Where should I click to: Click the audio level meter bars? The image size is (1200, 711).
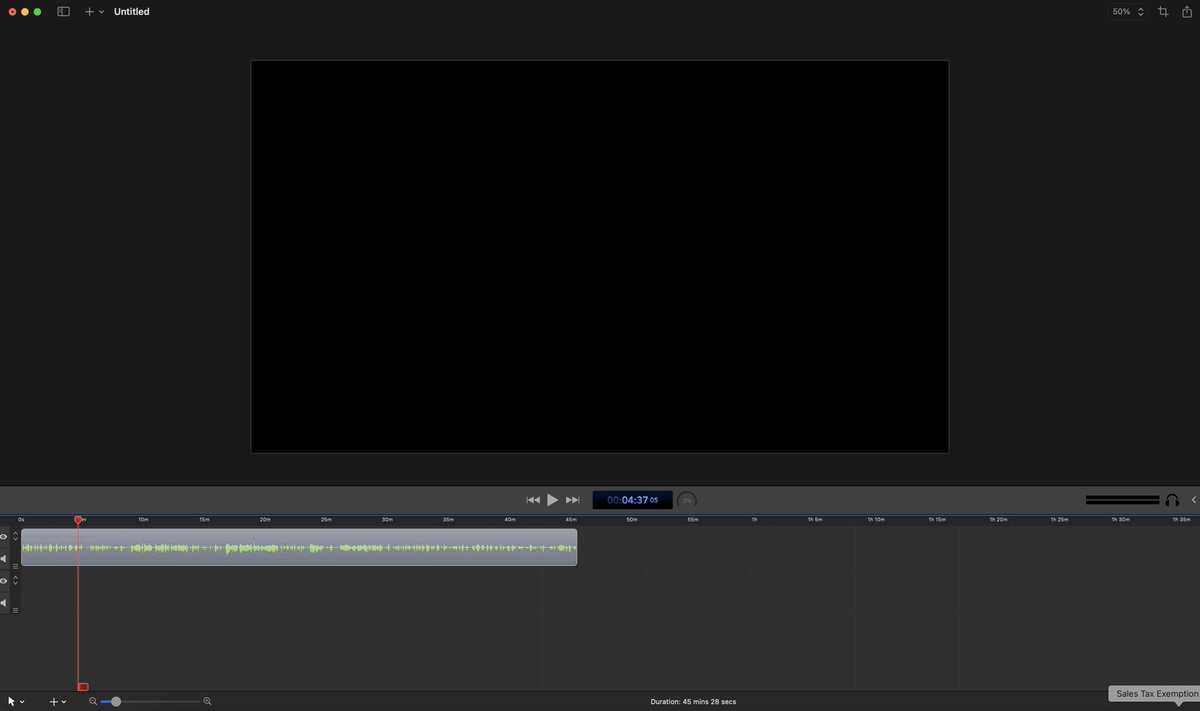(x=1122, y=500)
